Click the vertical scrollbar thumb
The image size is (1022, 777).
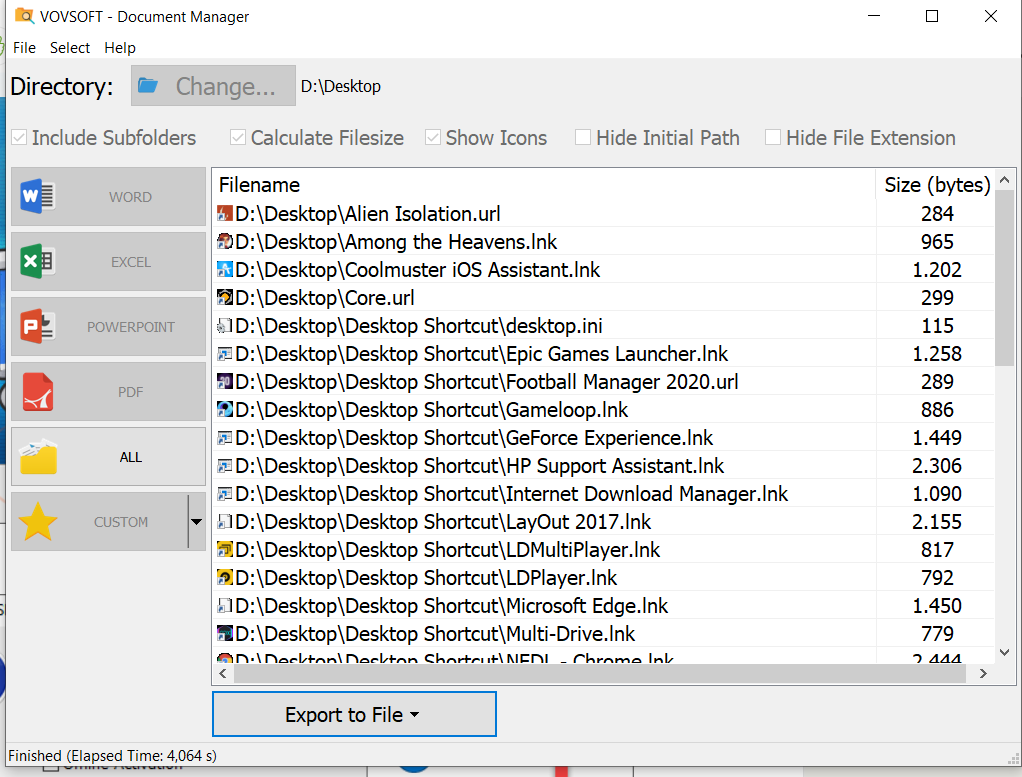click(1004, 278)
